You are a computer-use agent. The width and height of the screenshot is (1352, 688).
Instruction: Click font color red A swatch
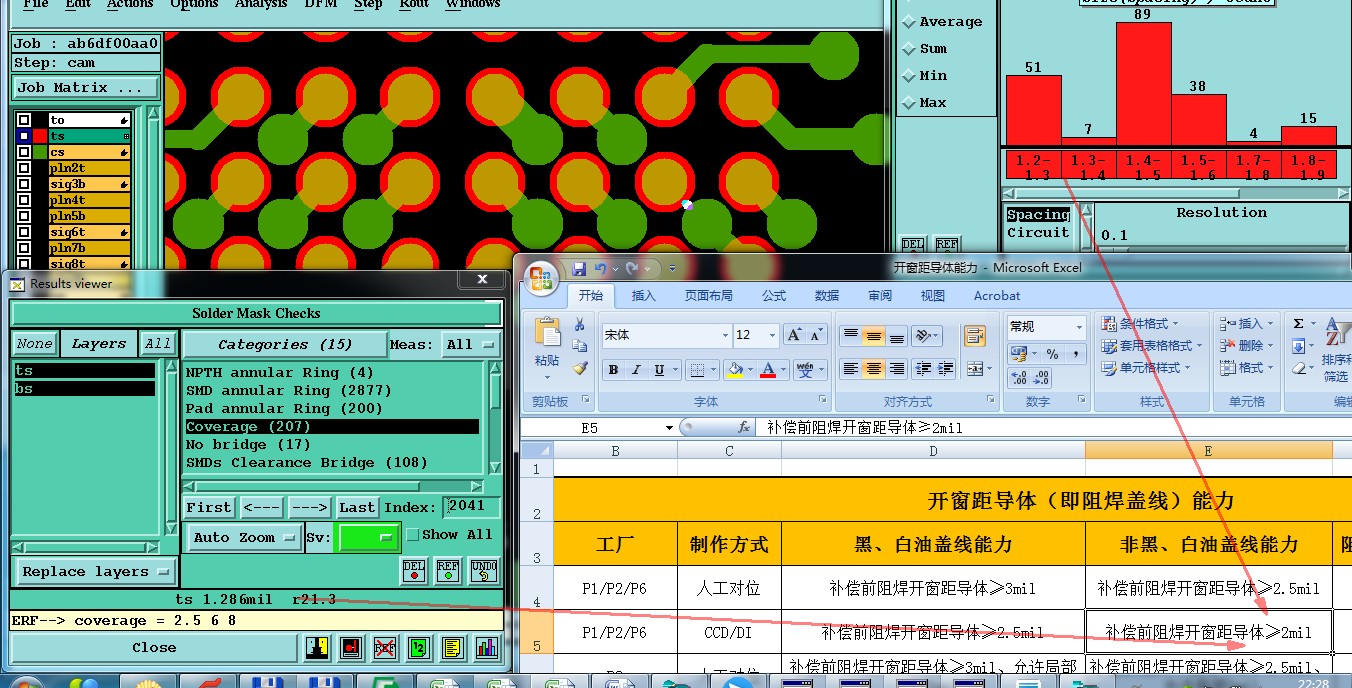tap(767, 370)
